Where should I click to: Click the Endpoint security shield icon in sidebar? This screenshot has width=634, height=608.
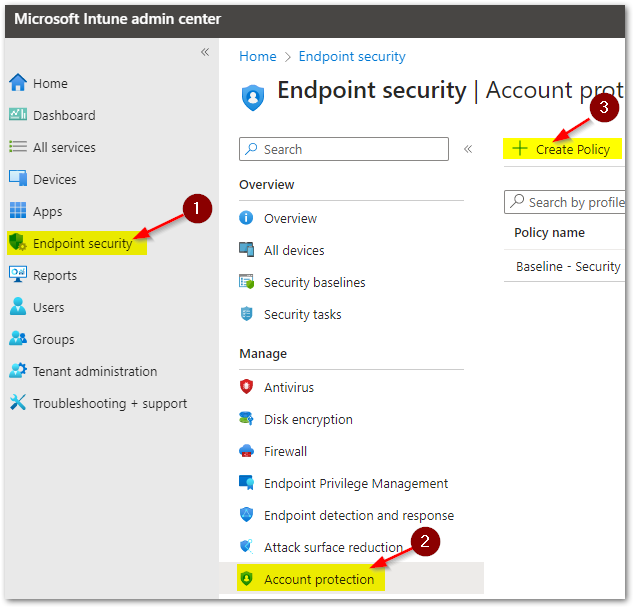[x=18, y=242]
